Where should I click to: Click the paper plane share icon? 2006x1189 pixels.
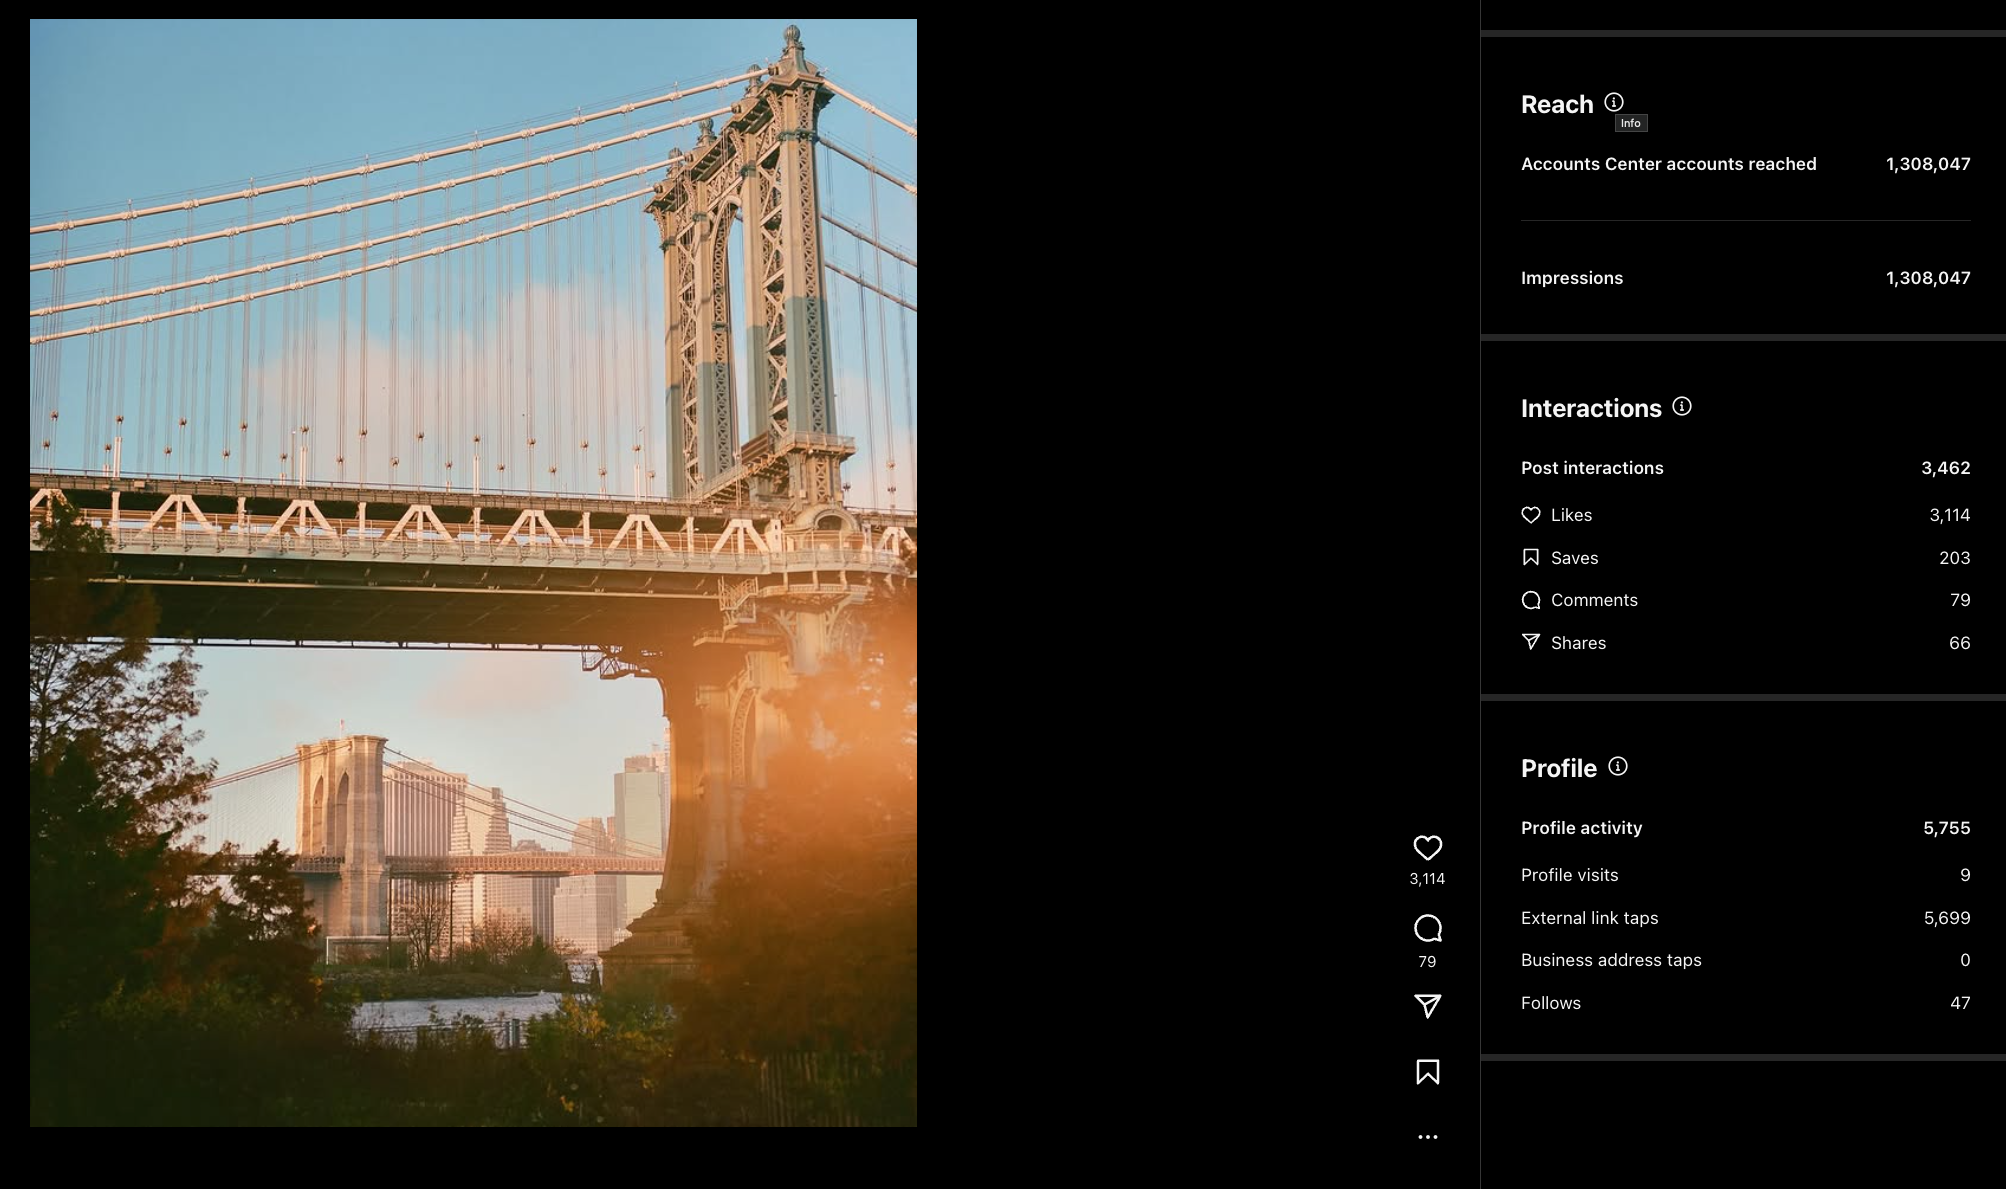[1427, 1006]
